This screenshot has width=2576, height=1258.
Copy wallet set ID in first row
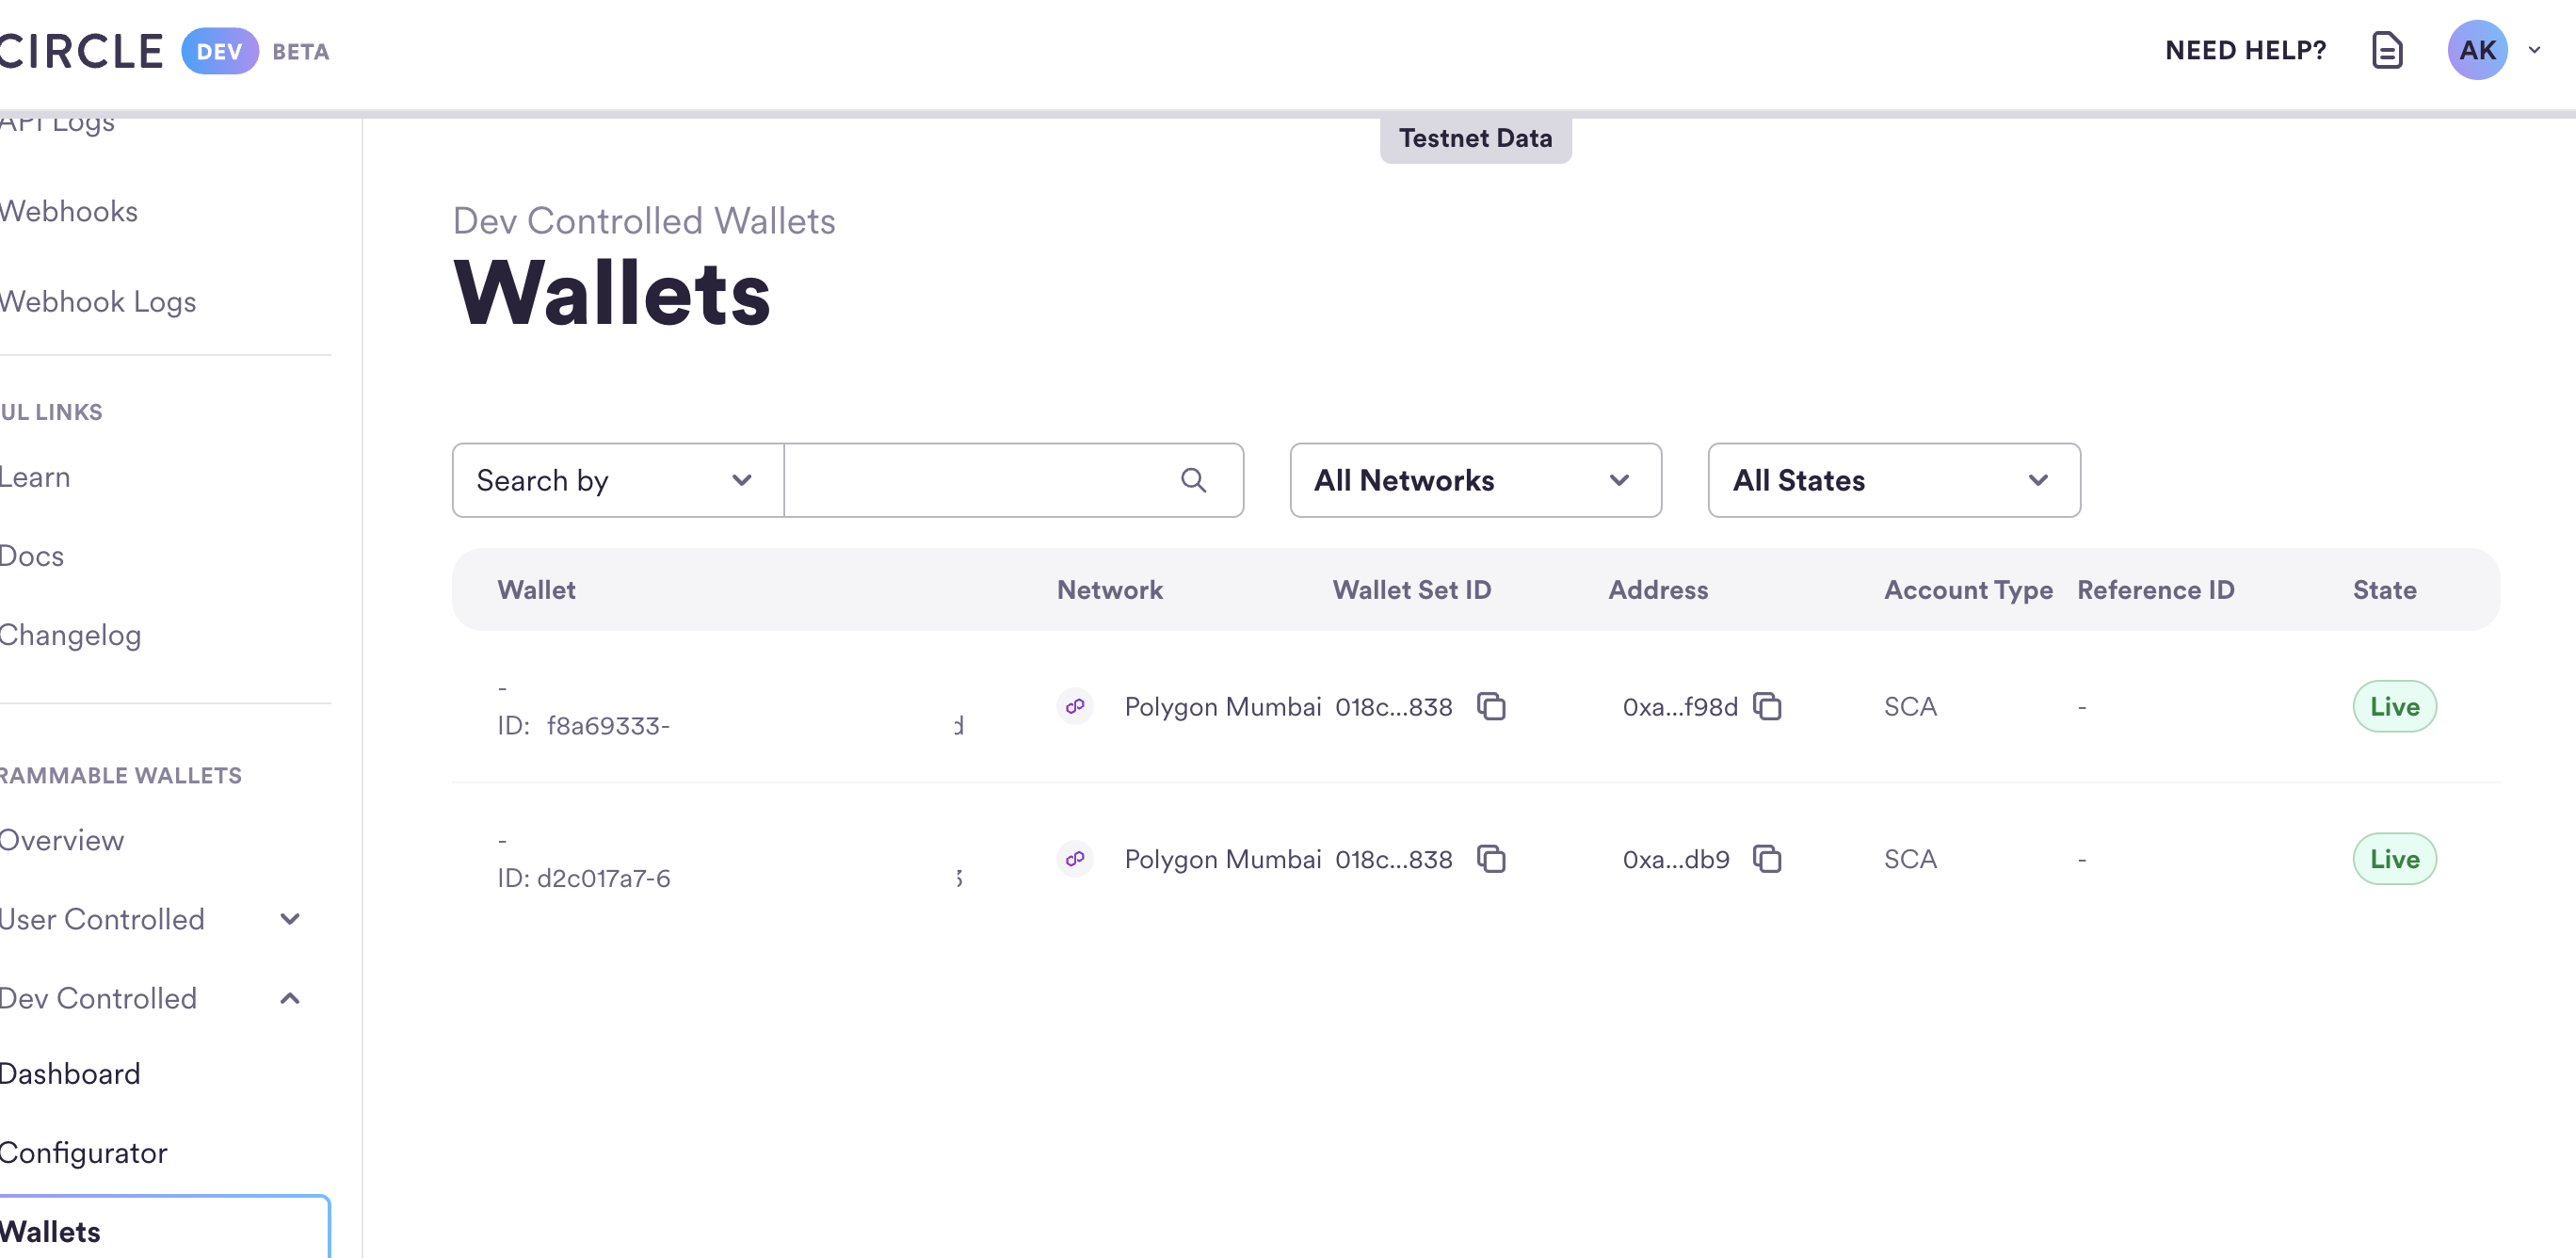pos(1491,707)
